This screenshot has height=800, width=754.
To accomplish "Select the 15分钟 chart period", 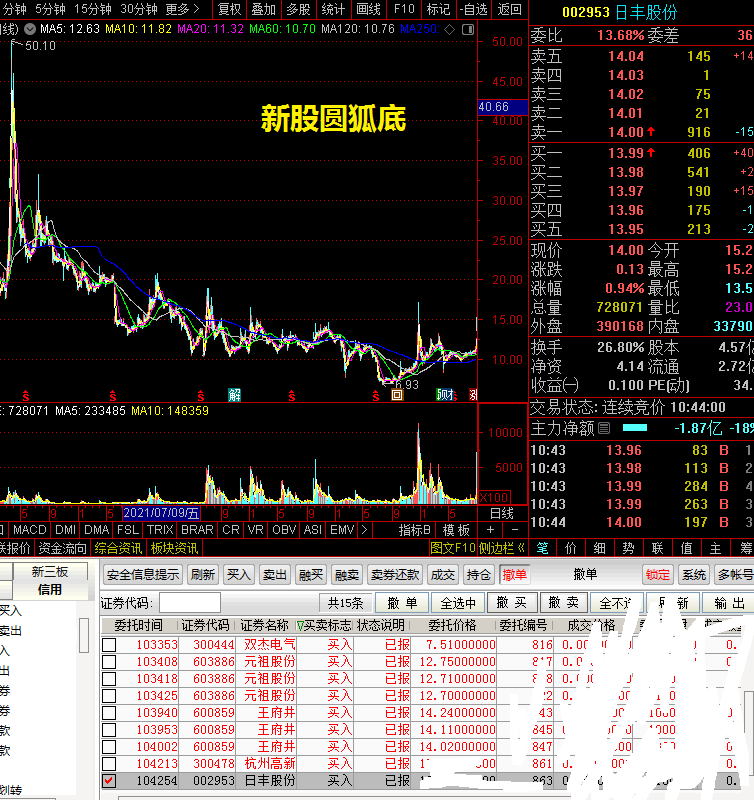I will [92, 9].
